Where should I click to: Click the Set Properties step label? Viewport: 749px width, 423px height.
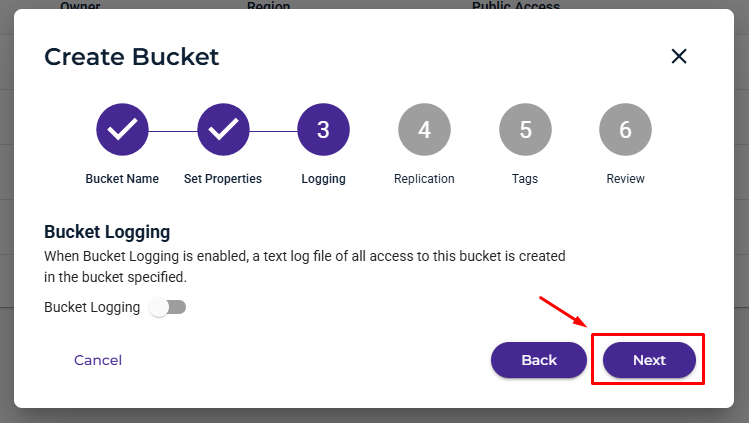coord(223,179)
